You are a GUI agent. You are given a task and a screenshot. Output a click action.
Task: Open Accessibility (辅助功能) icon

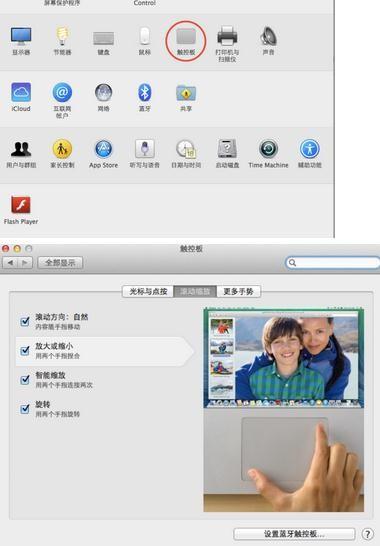(310, 149)
